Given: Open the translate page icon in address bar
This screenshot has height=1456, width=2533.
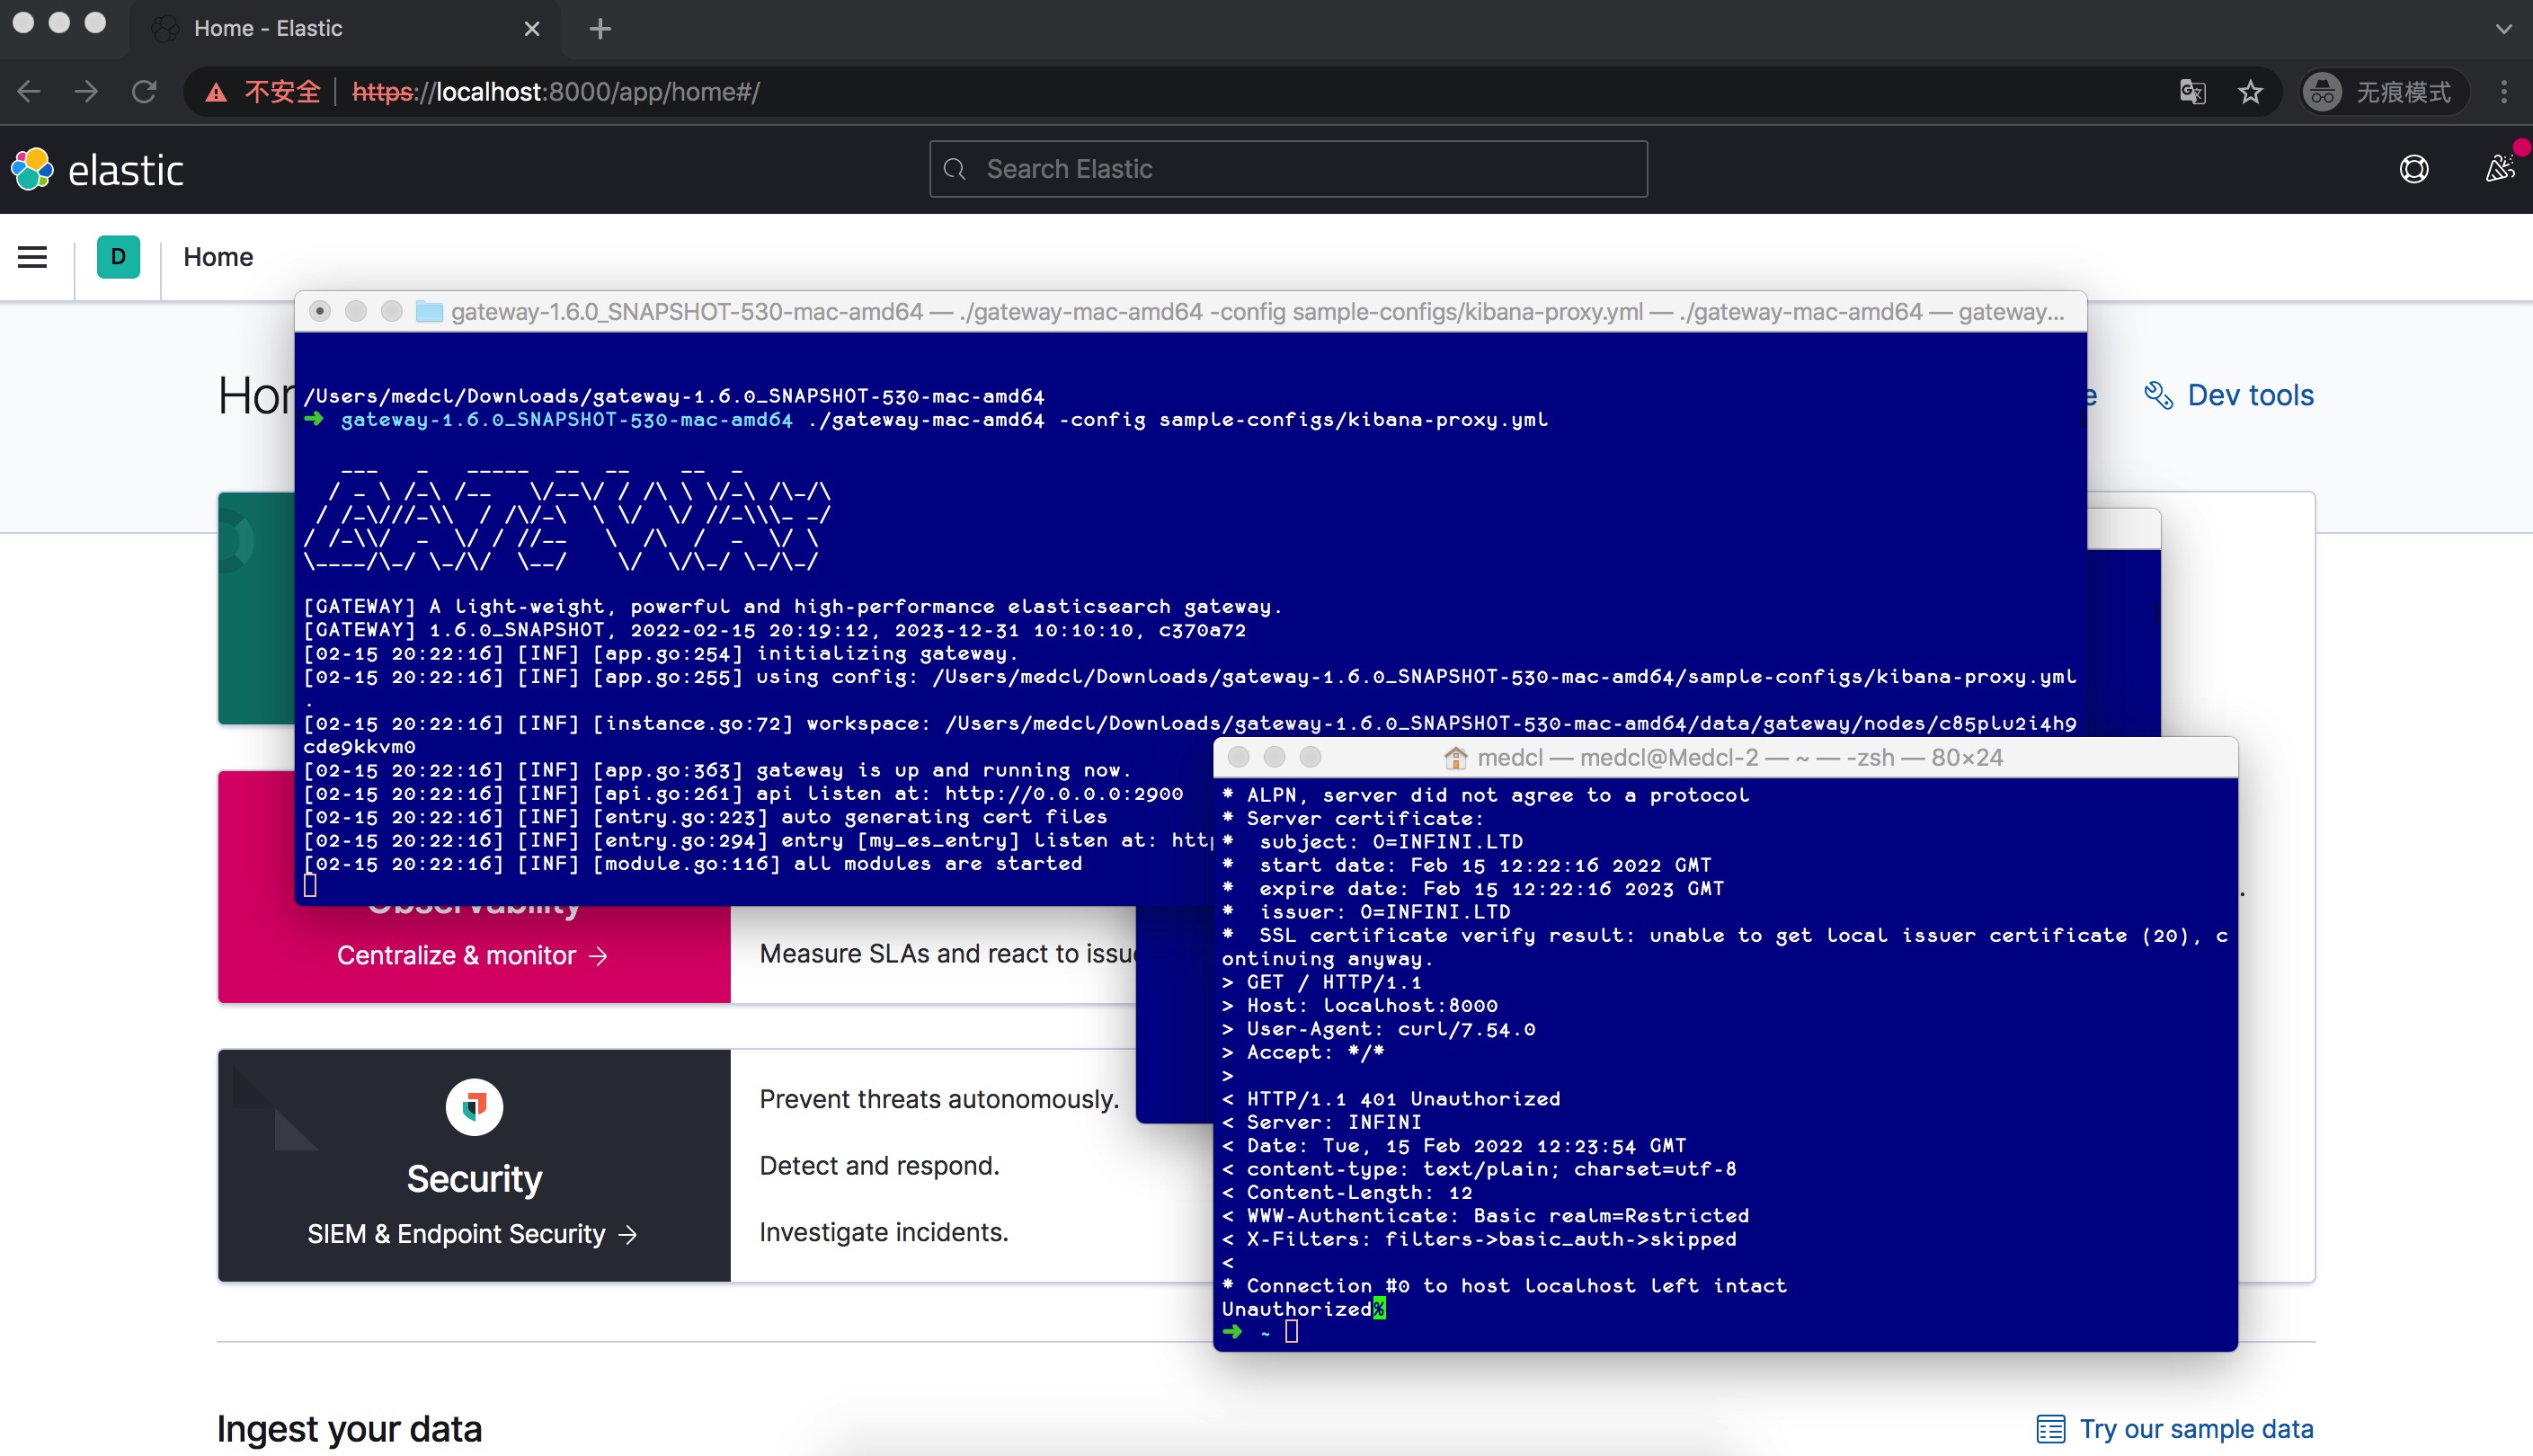Looking at the screenshot, I should pos(2192,92).
